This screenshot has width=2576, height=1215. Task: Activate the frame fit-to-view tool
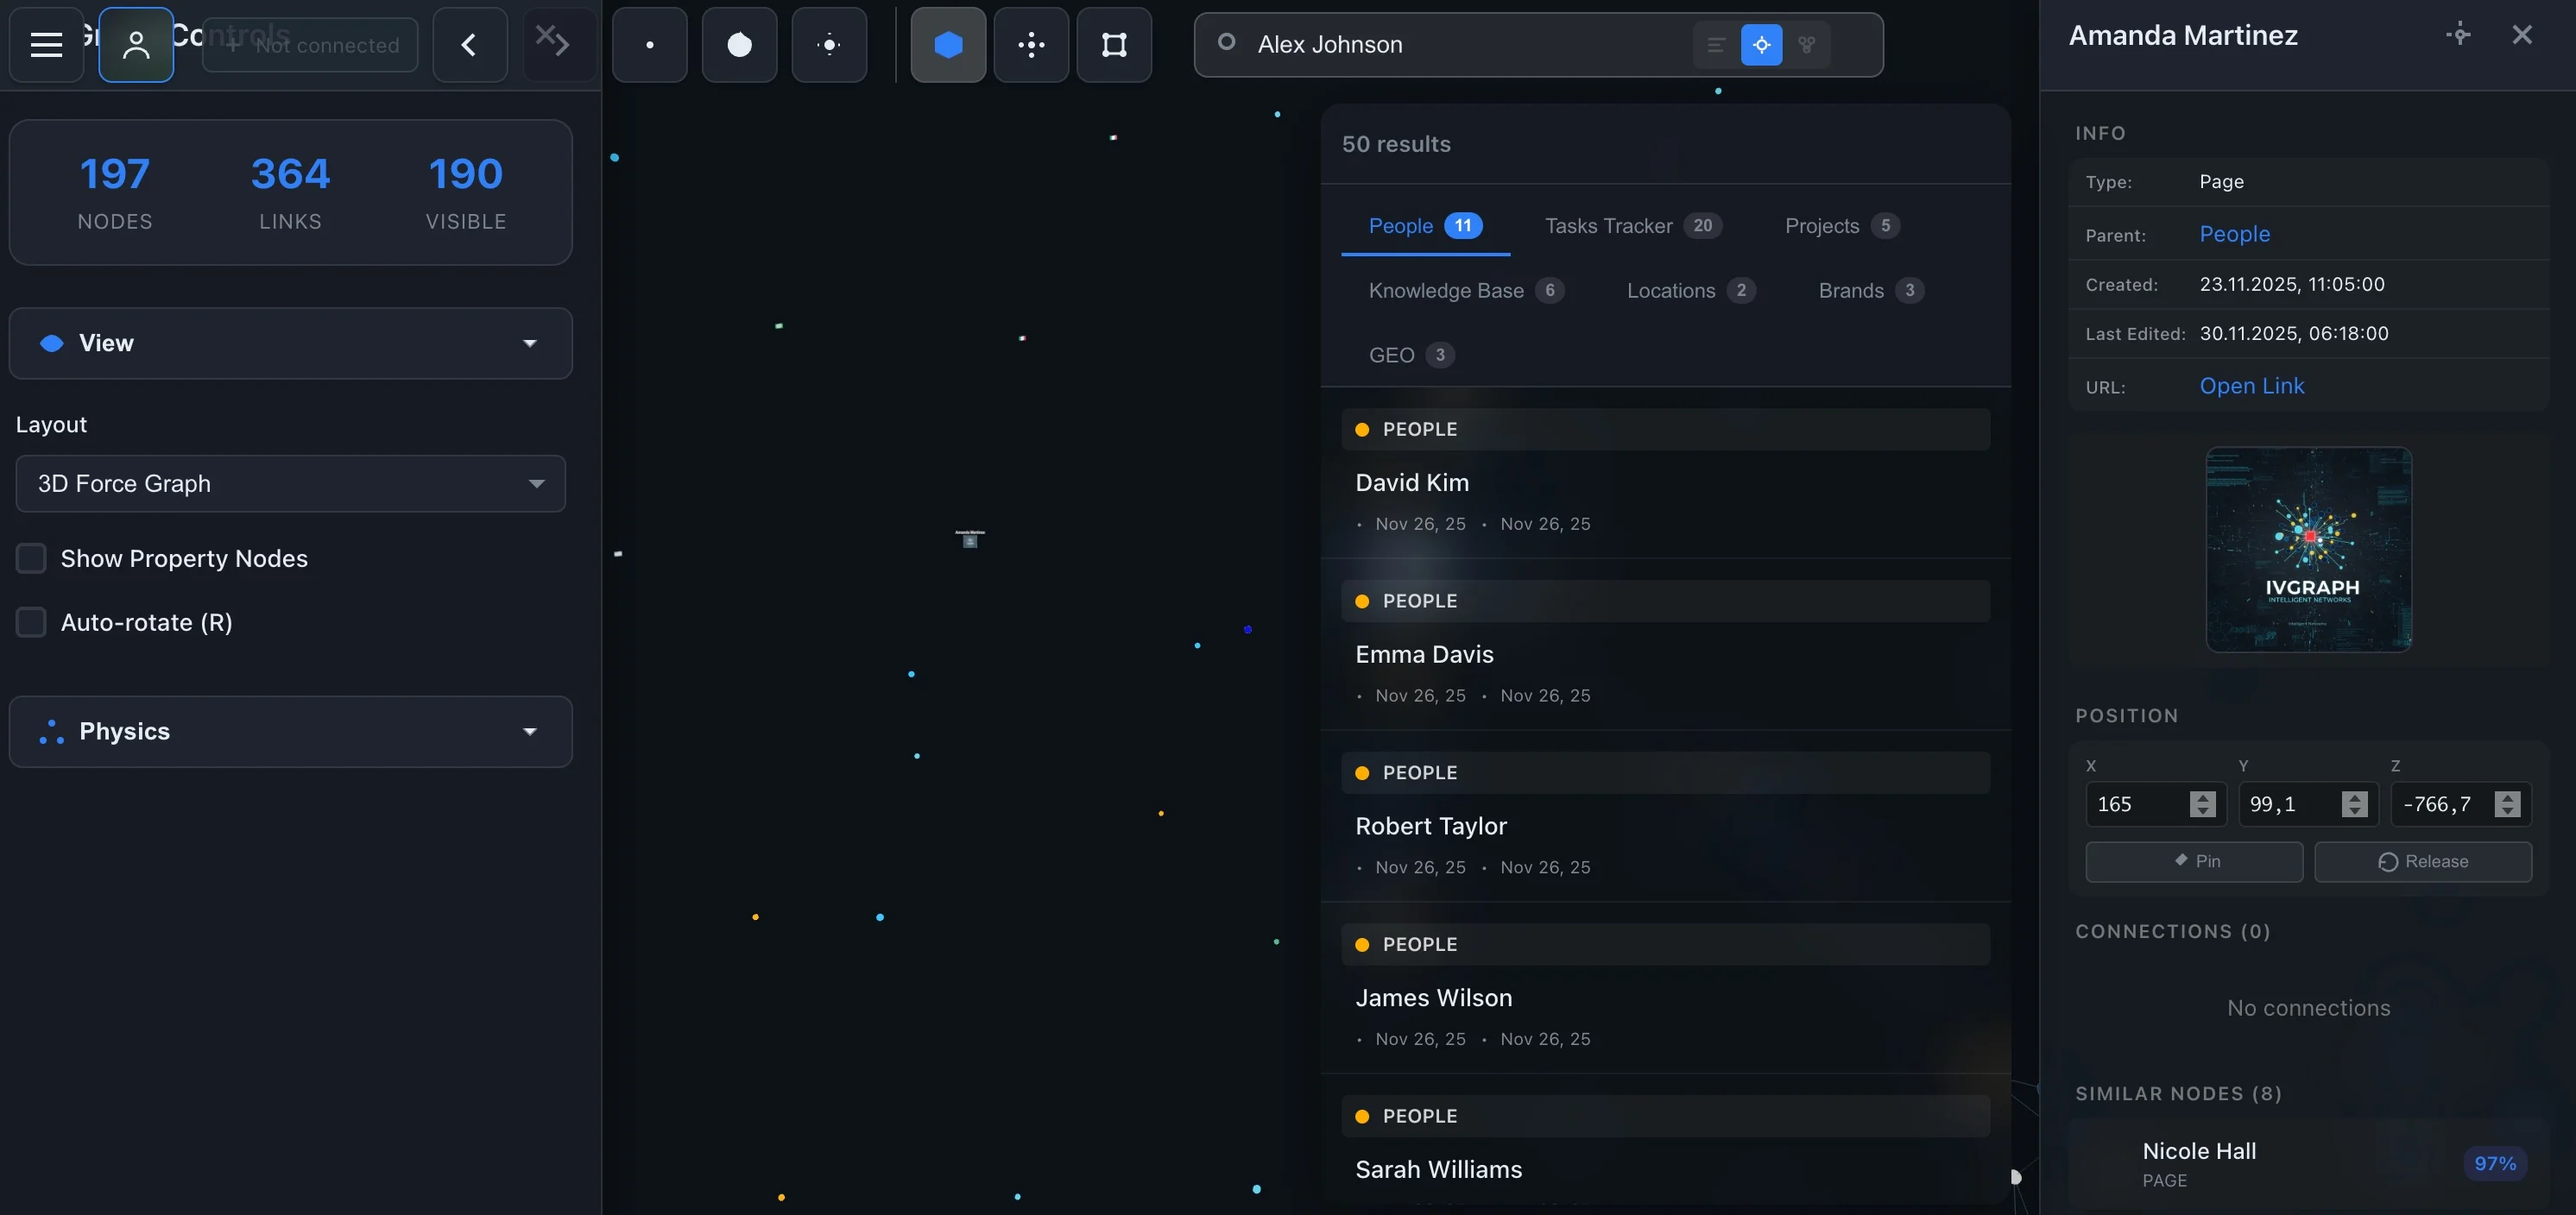1114,44
